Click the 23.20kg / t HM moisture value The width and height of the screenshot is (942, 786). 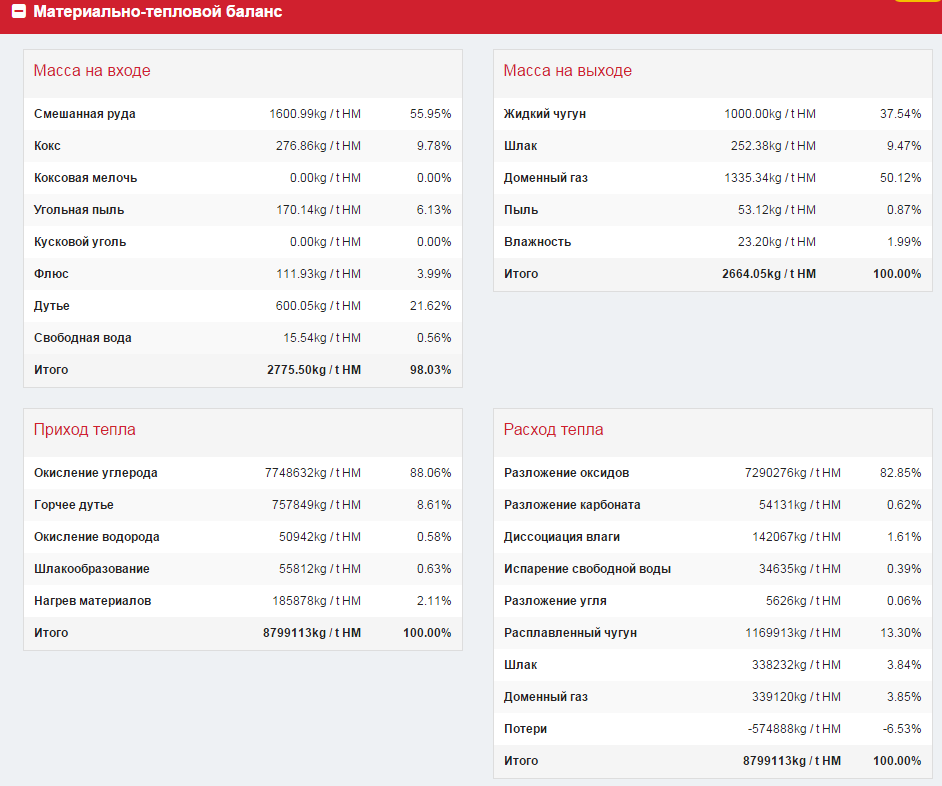tap(777, 242)
